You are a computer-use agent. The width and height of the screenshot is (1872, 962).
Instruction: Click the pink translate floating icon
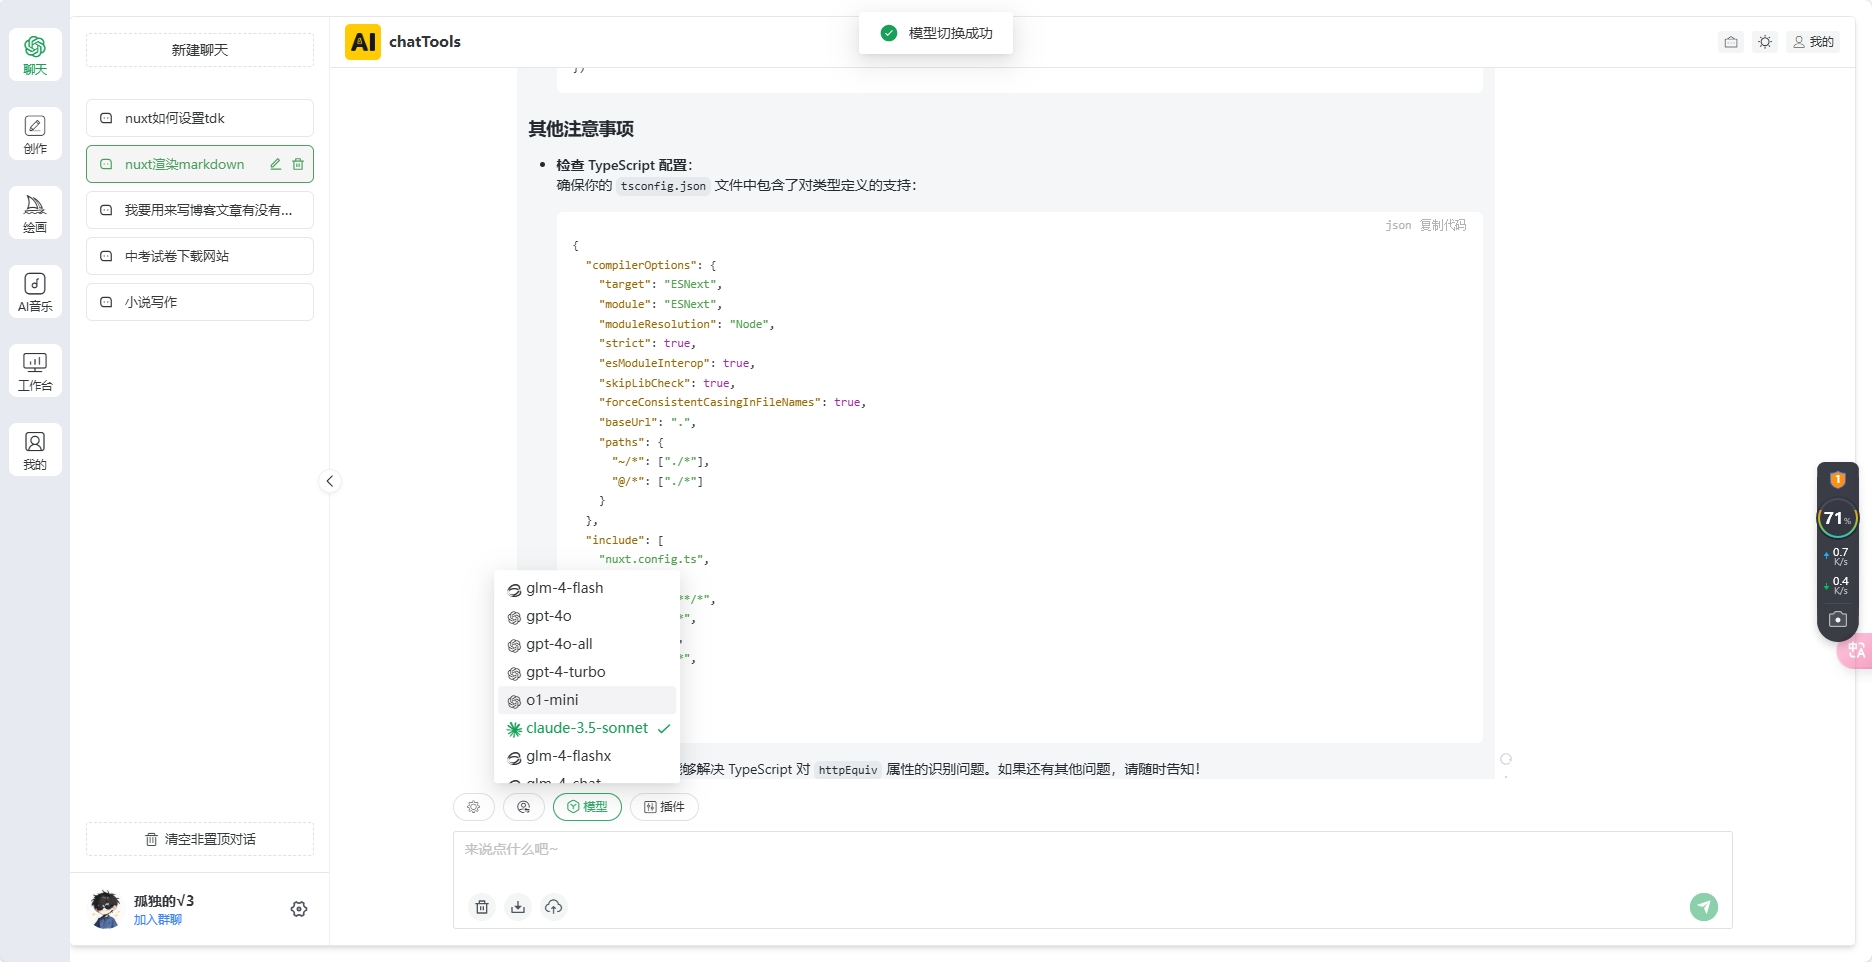coord(1856,651)
